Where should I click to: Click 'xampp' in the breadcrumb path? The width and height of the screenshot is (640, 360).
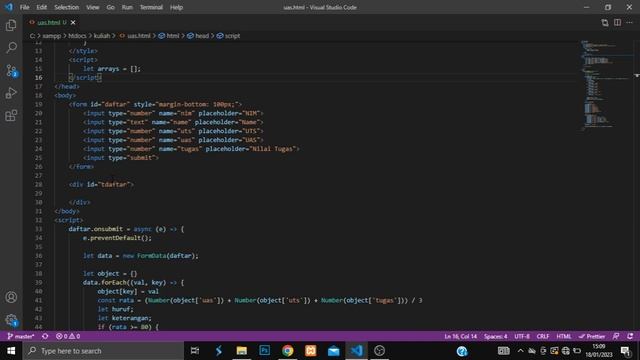coord(52,36)
